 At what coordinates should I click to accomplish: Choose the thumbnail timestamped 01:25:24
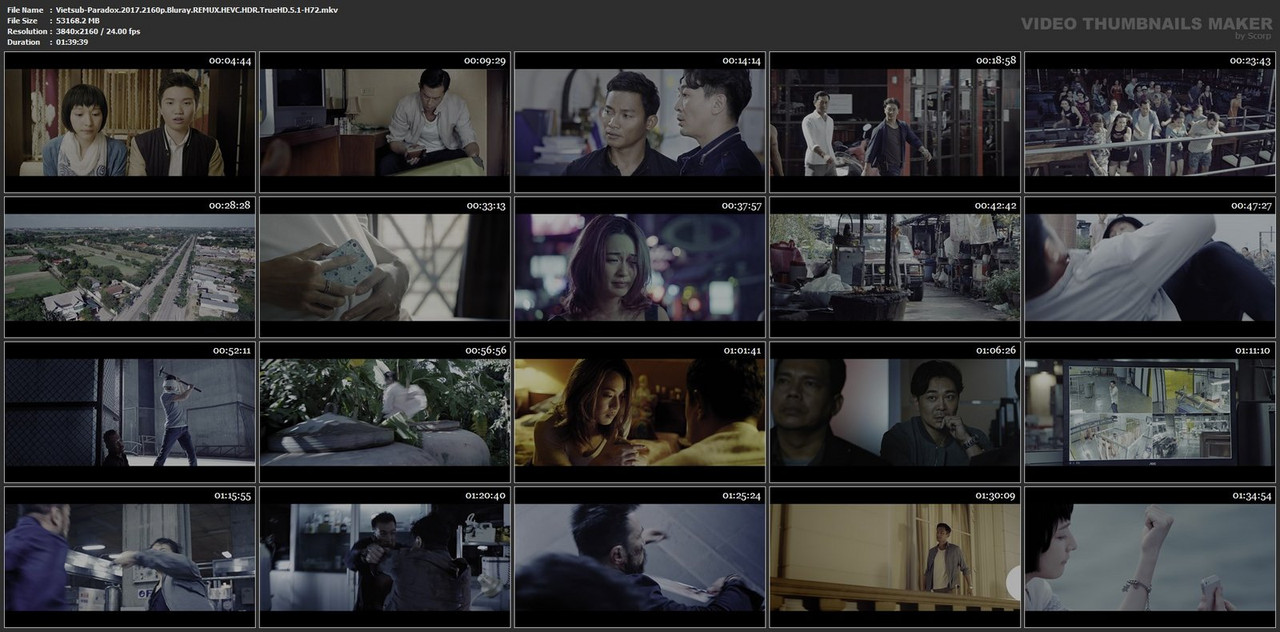640,557
